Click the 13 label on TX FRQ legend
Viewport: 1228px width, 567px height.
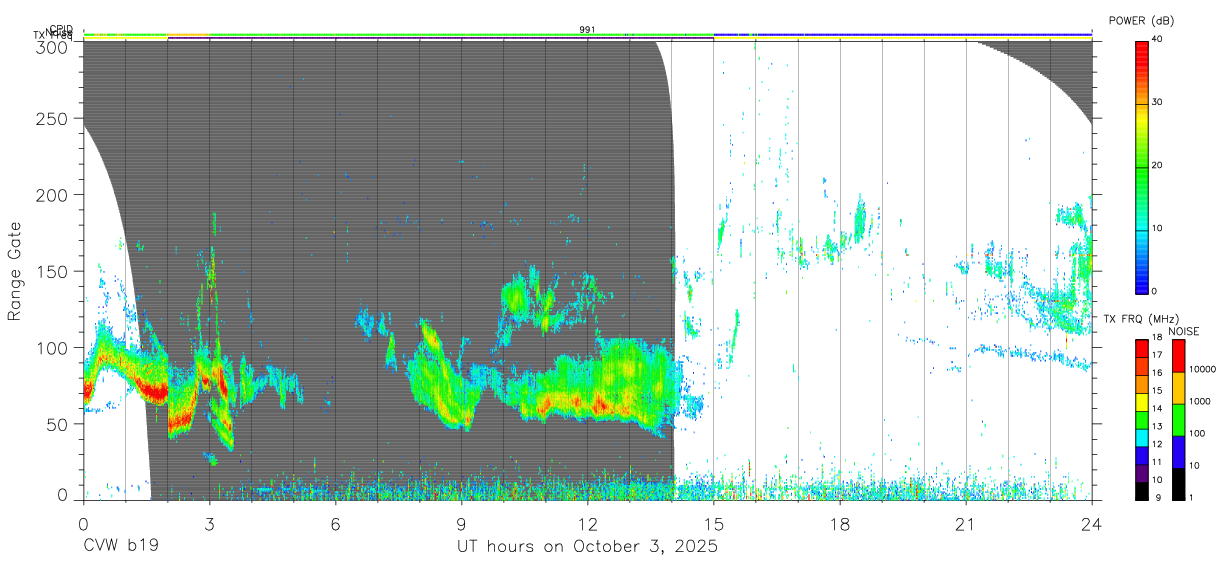(1157, 427)
